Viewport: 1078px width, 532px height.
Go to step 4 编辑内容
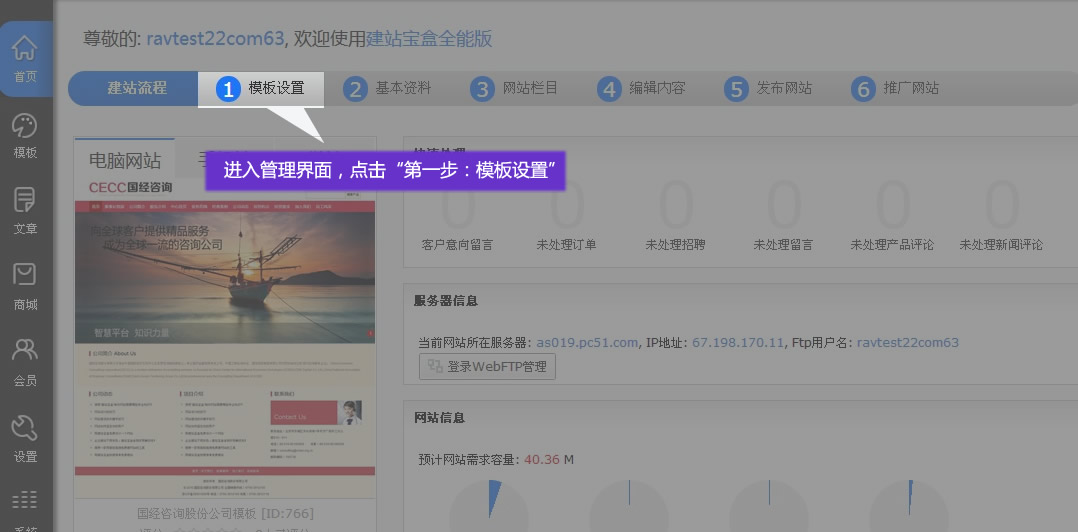click(642, 88)
